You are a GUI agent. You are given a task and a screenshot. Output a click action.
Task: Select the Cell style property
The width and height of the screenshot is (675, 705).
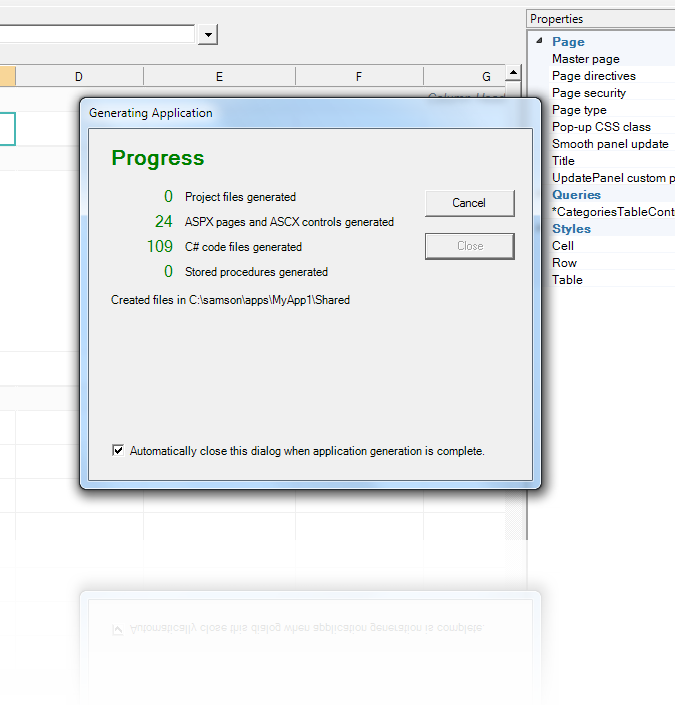click(x=563, y=246)
